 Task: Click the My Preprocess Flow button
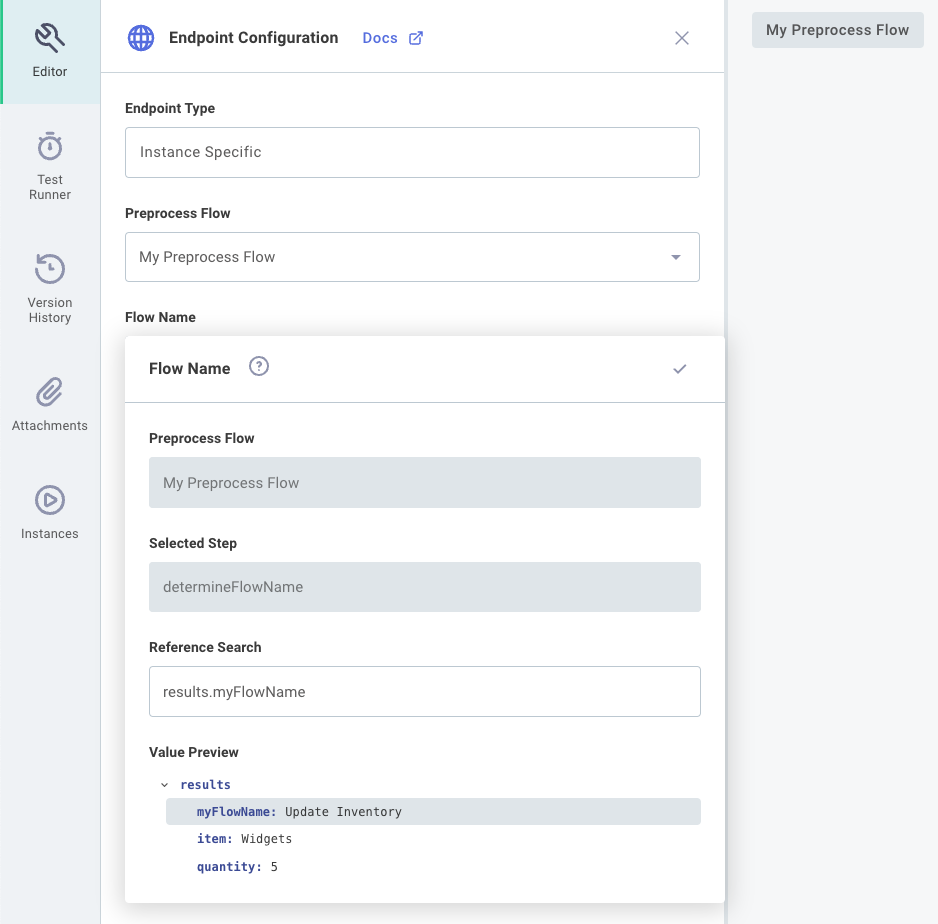click(x=837, y=30)
